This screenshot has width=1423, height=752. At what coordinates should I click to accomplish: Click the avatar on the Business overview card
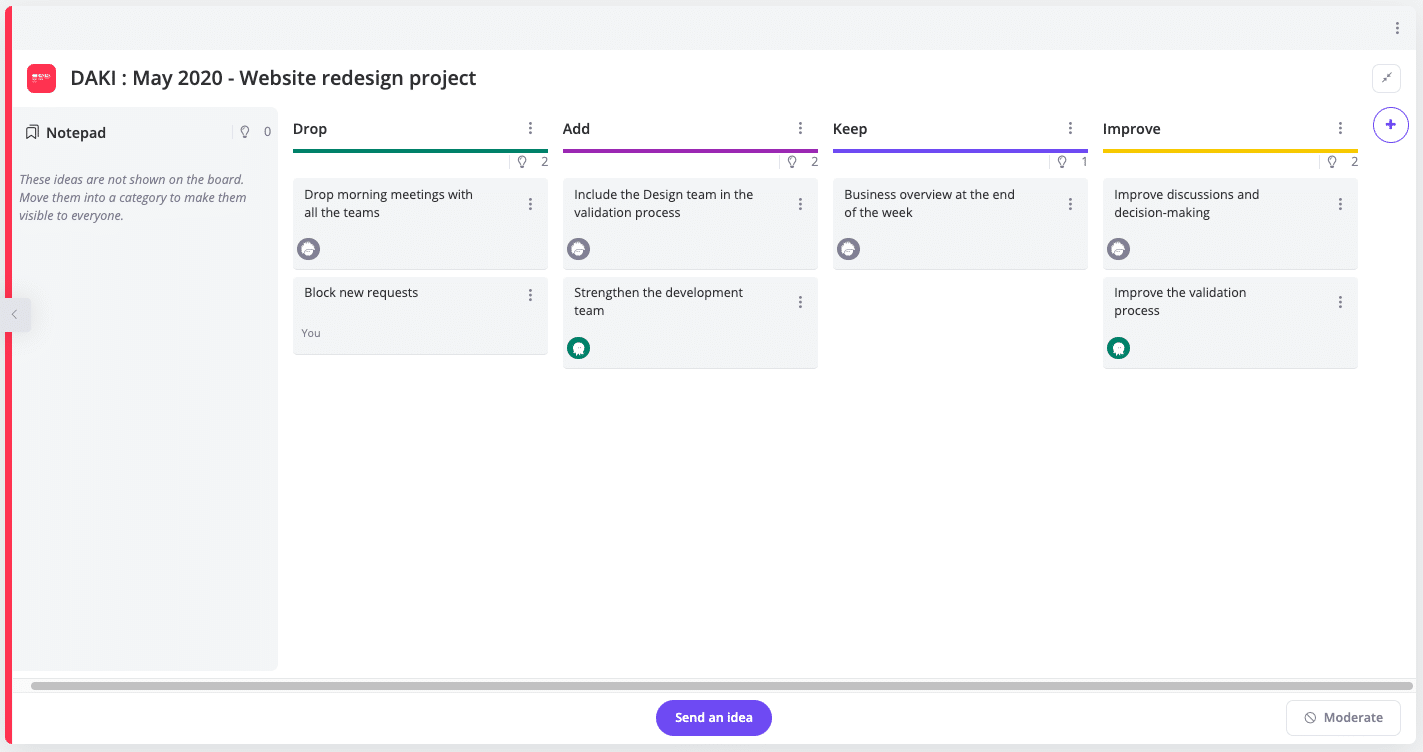(848, 248)
